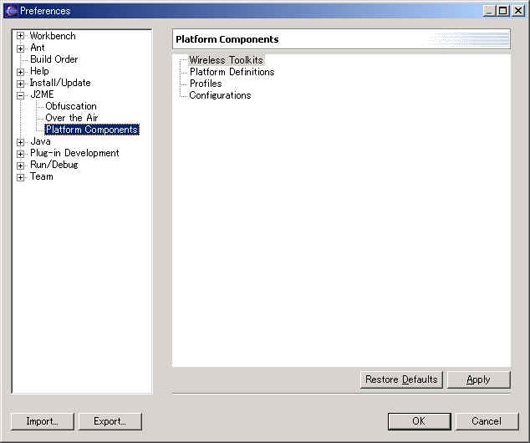The image size is (530, 443).
Task: Confirm preferences with OK button
Action: (419, 421)
